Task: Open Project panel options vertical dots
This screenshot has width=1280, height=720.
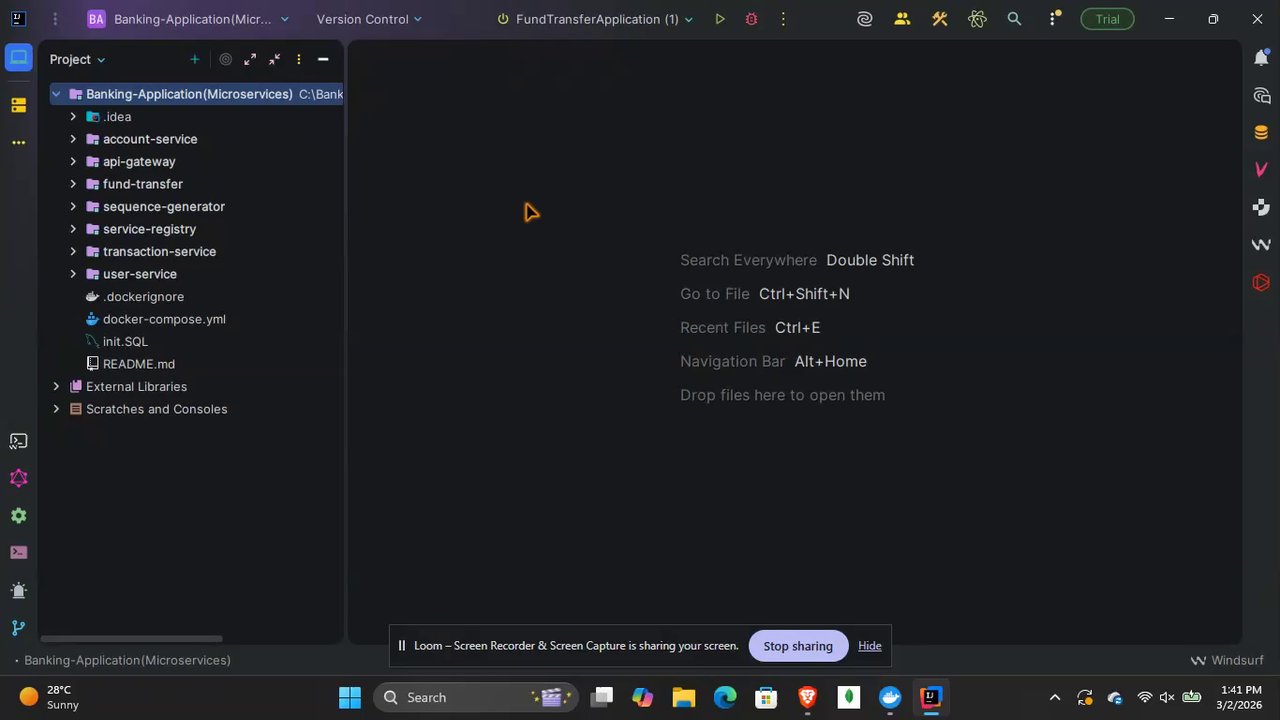Action: pos(298,59)
